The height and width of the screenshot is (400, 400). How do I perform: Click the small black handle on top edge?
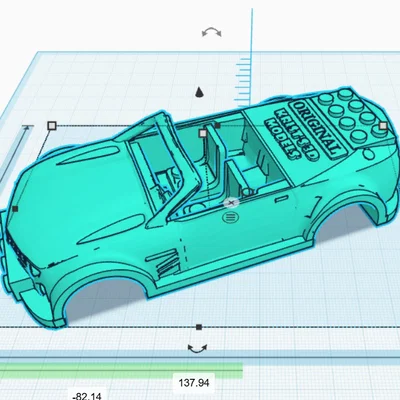tap(217, 126)
